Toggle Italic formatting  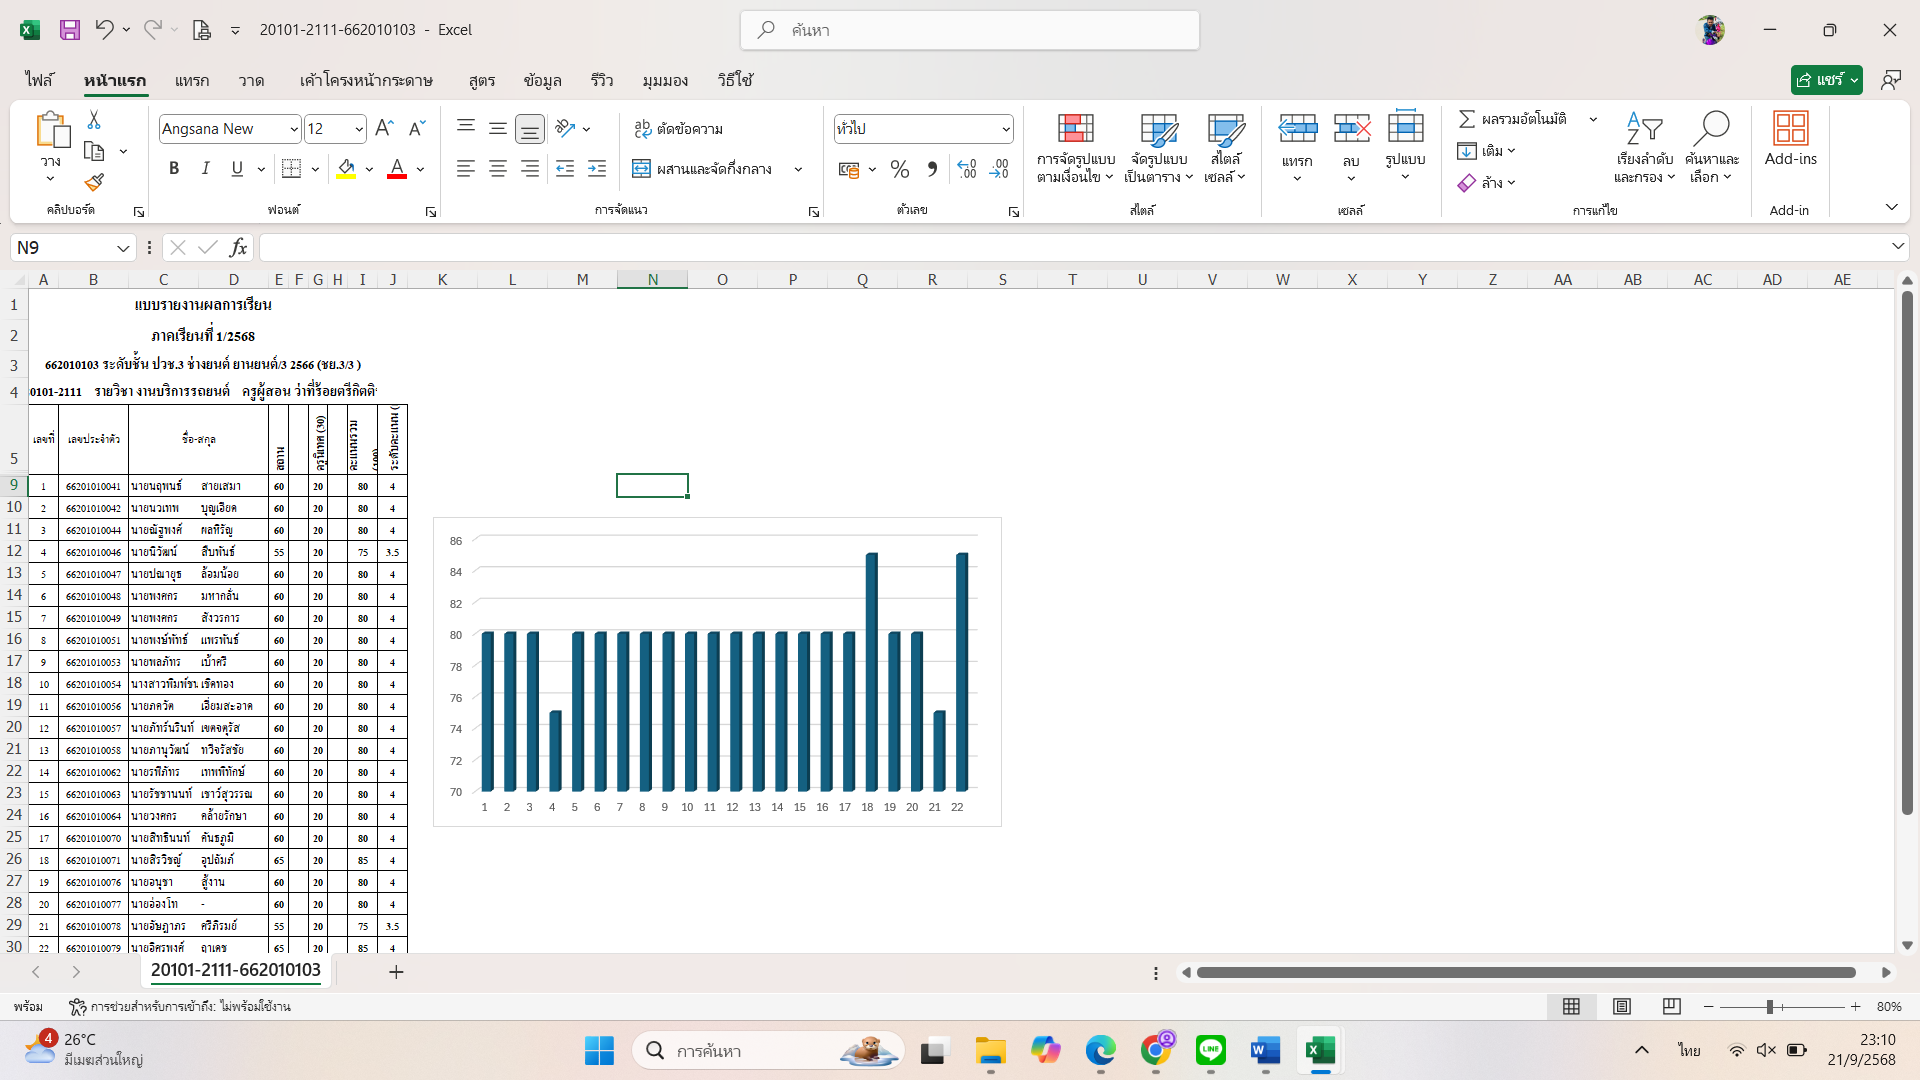205,169
